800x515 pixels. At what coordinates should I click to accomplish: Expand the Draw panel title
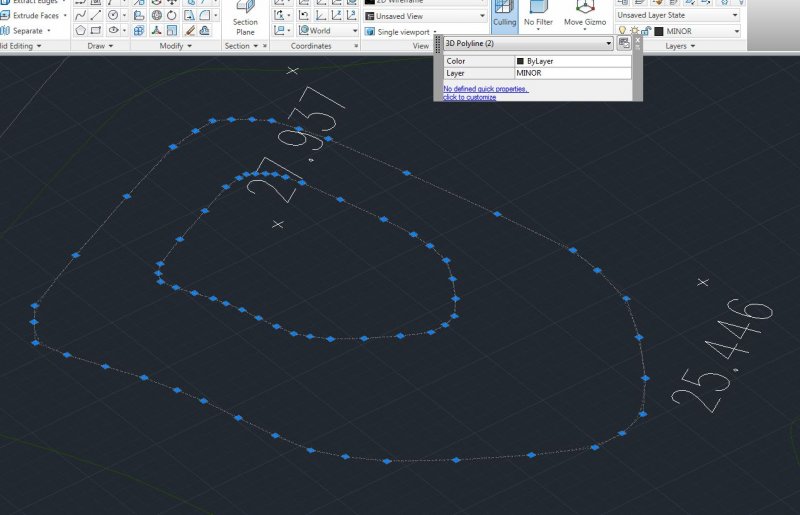pos(99,46)
